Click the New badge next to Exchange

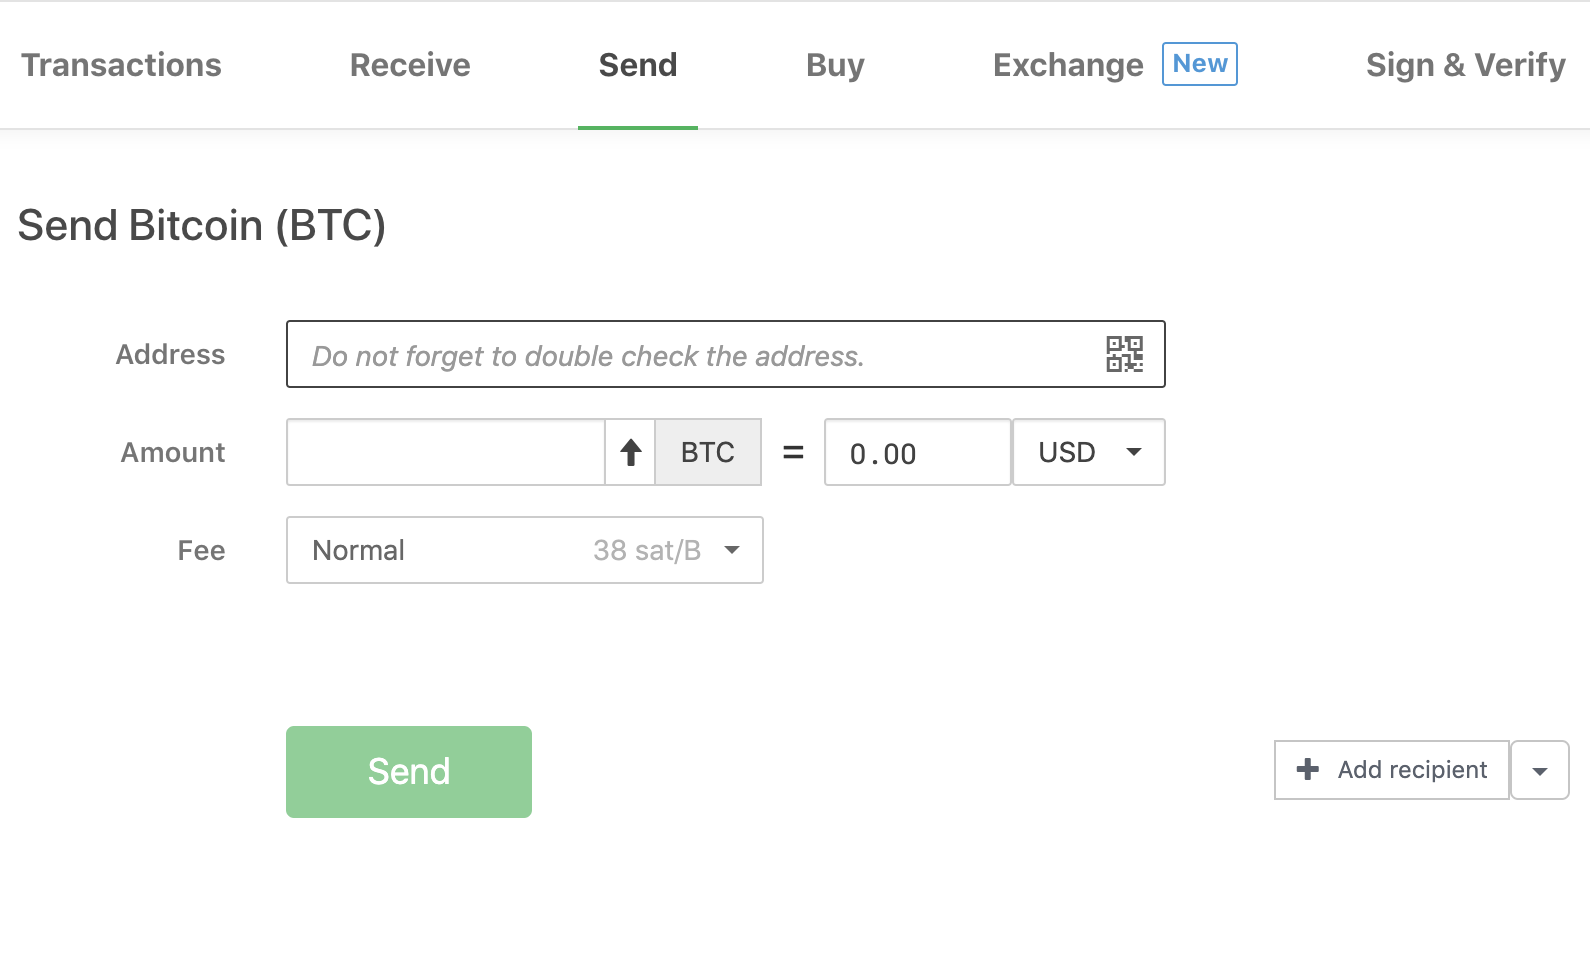(x=1200, y=64)
